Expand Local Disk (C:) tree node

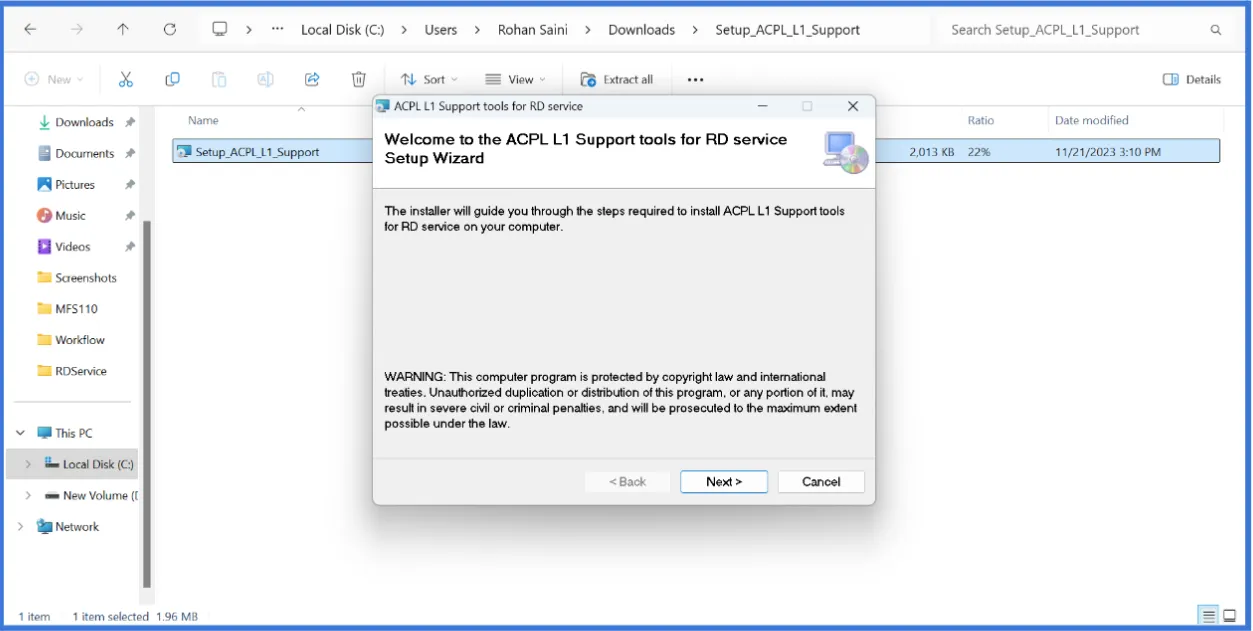tap(28, 464)
